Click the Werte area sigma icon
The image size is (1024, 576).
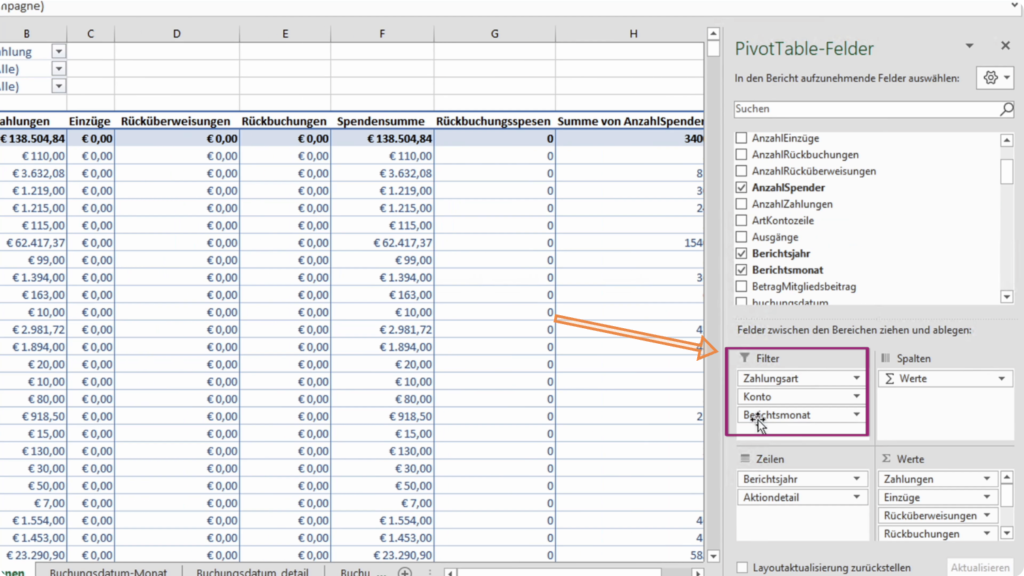coord(886,458)
